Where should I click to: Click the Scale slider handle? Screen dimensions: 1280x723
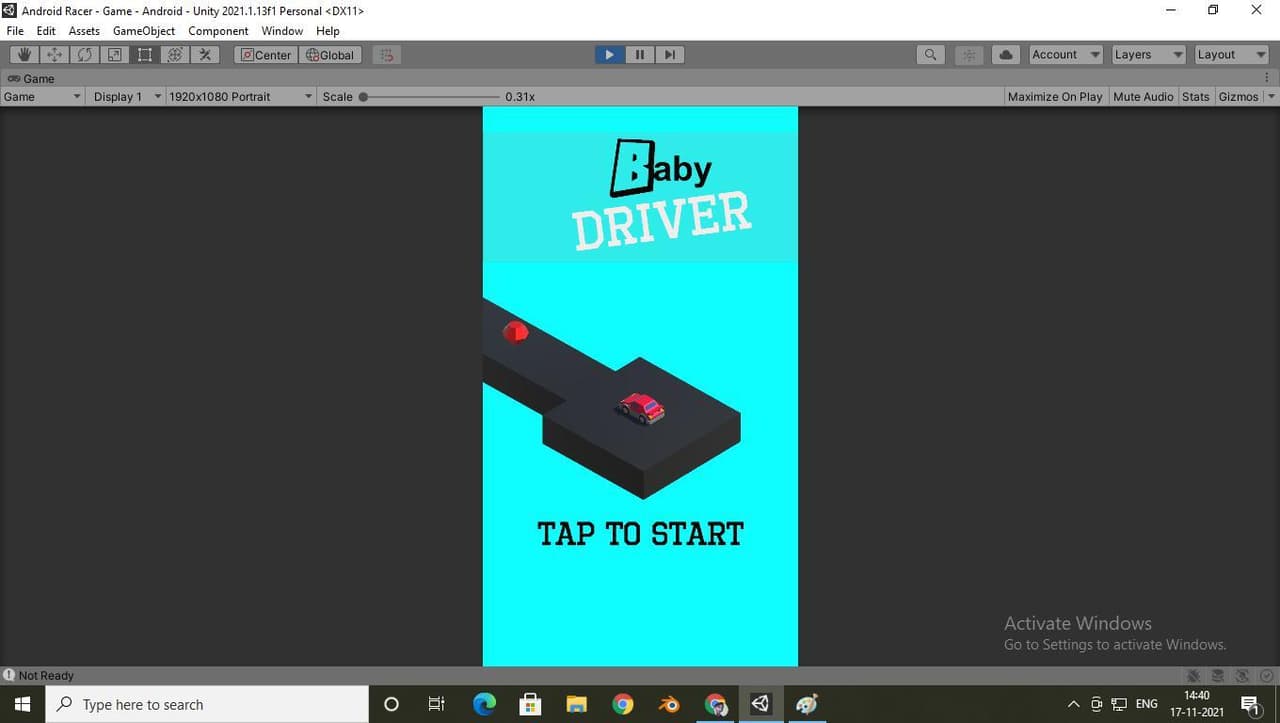pyautogui.click(x=363, y=97)
